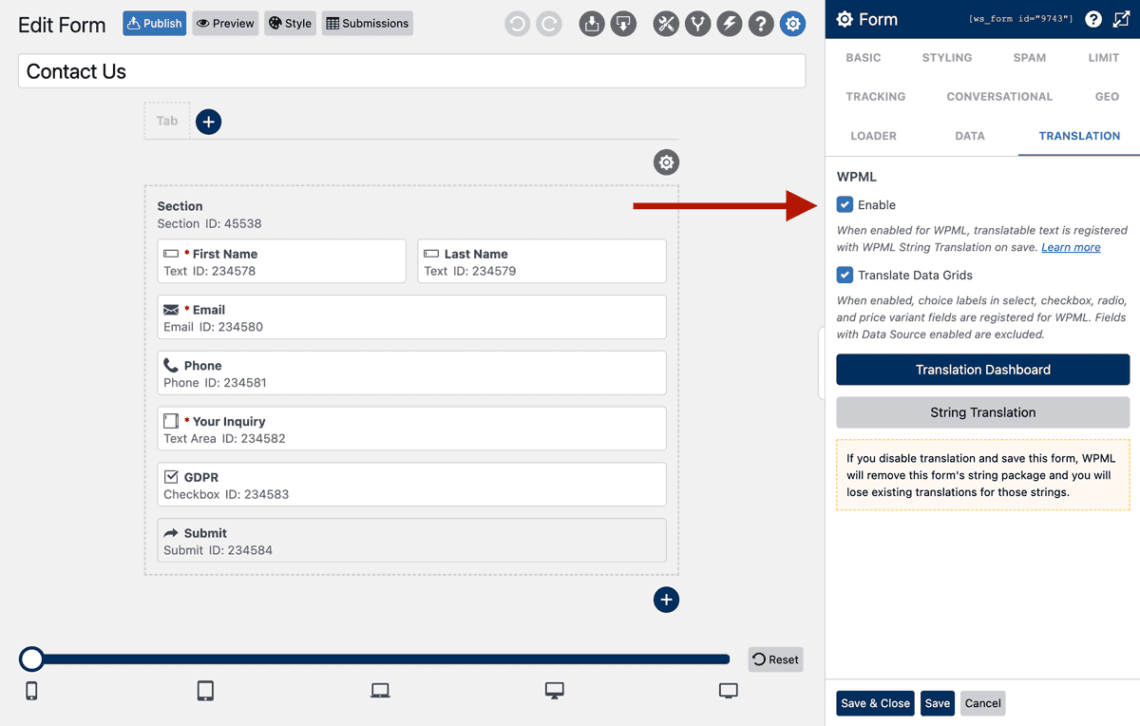The width and height of the screenshot is (1140, 726).
Task: Switch to the Conversational tab
Action: [999, 97]
